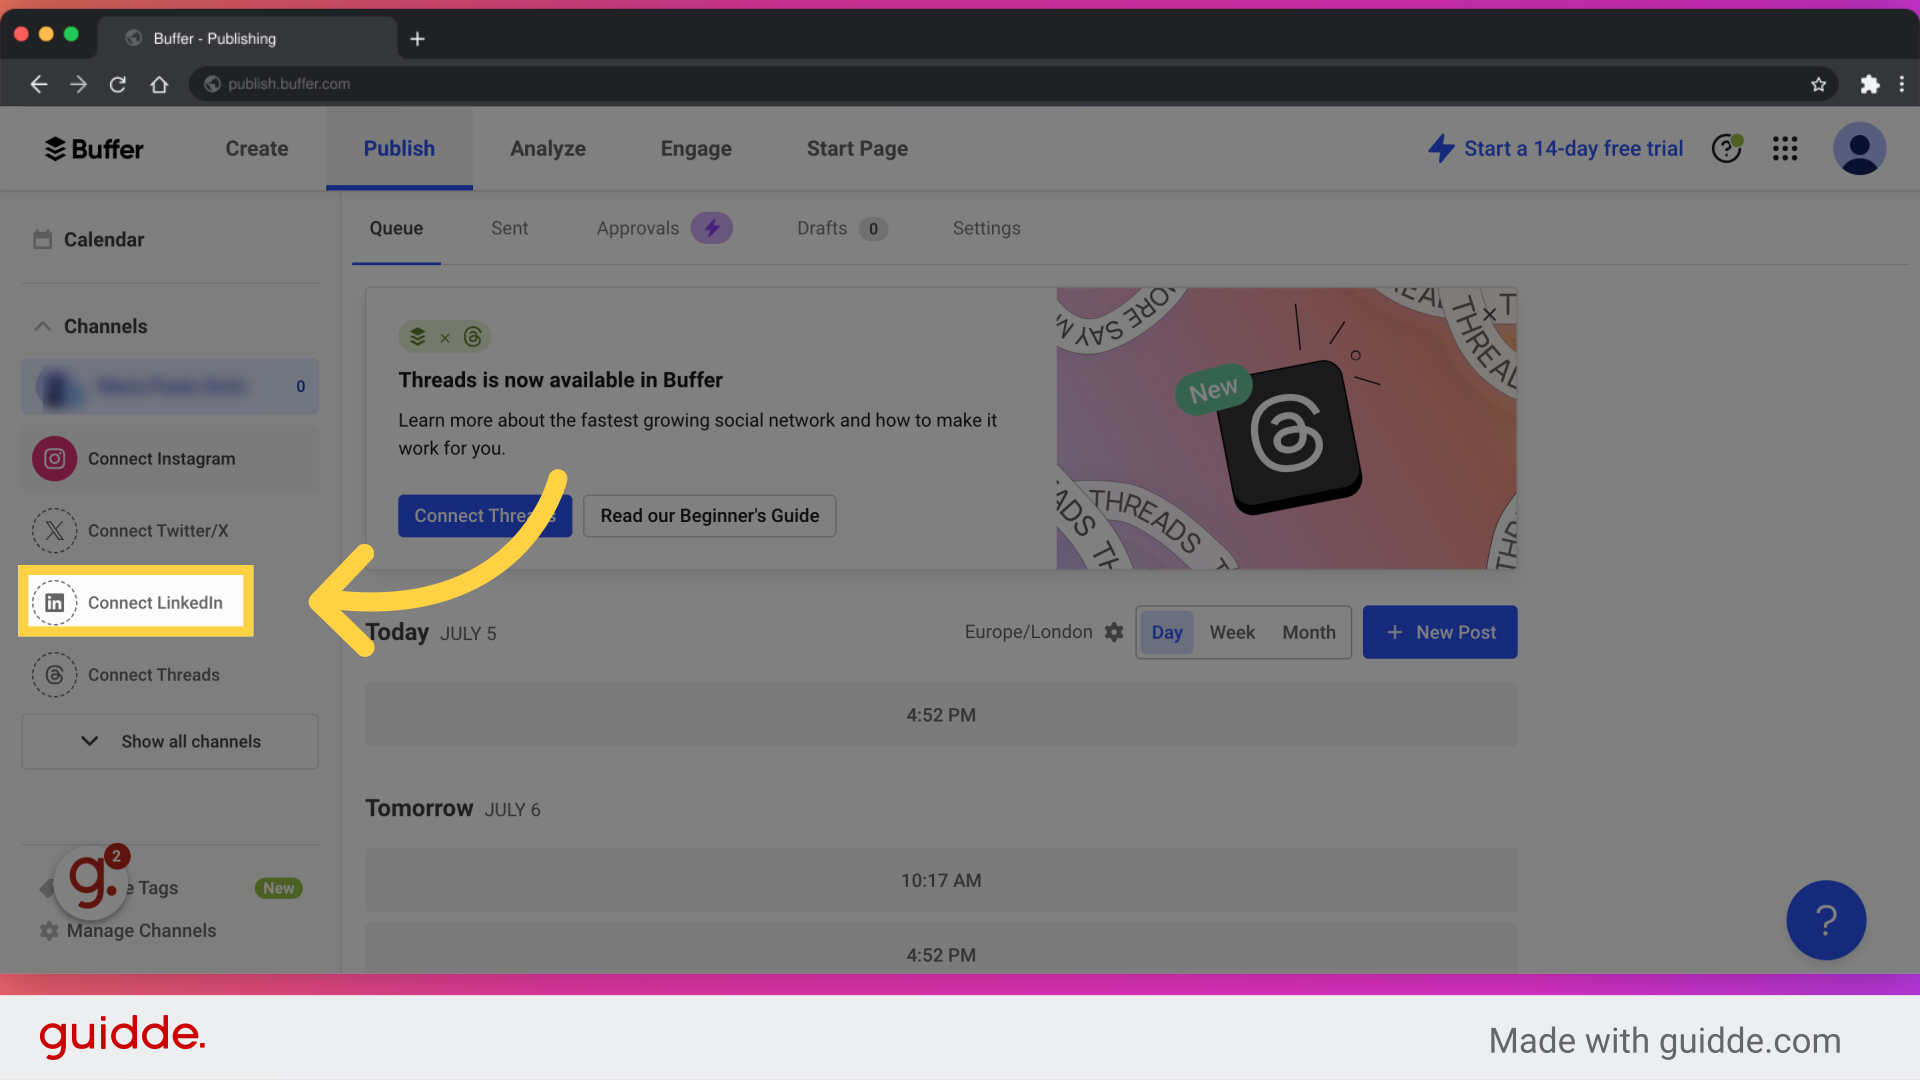
Task: Click the Threads channel icon
Action: (54, 675)
